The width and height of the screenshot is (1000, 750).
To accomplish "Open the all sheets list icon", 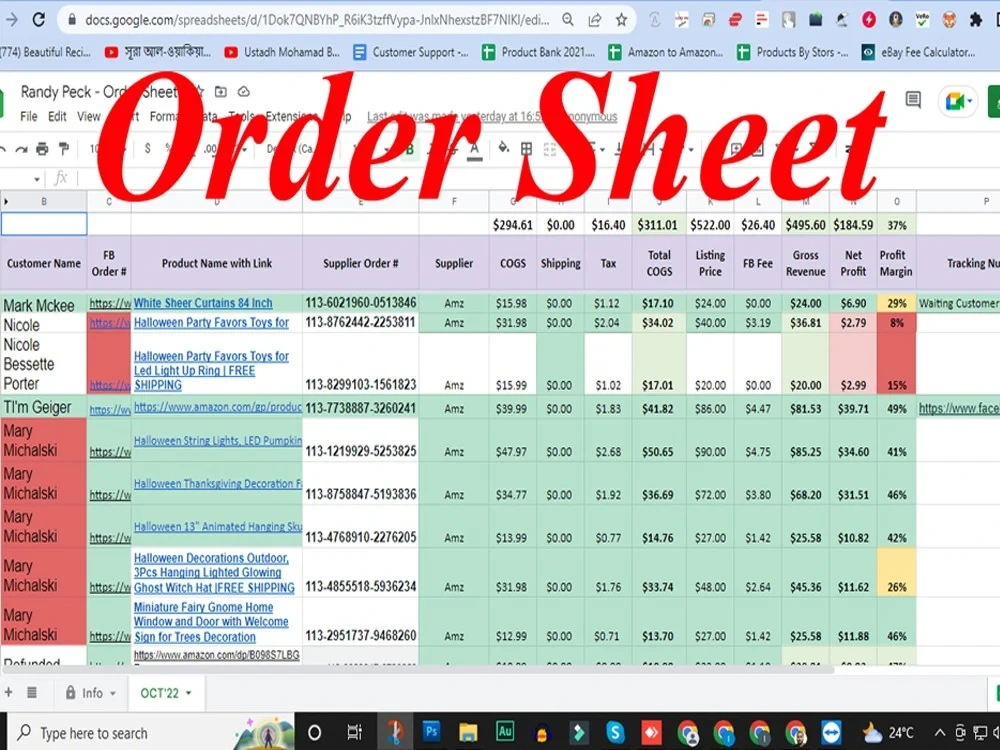I will click(x=32, y=693).
